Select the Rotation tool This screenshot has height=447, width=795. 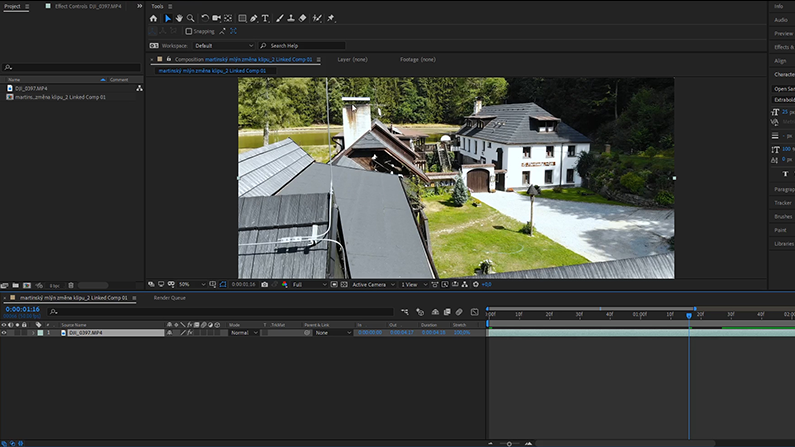(205, 18)
